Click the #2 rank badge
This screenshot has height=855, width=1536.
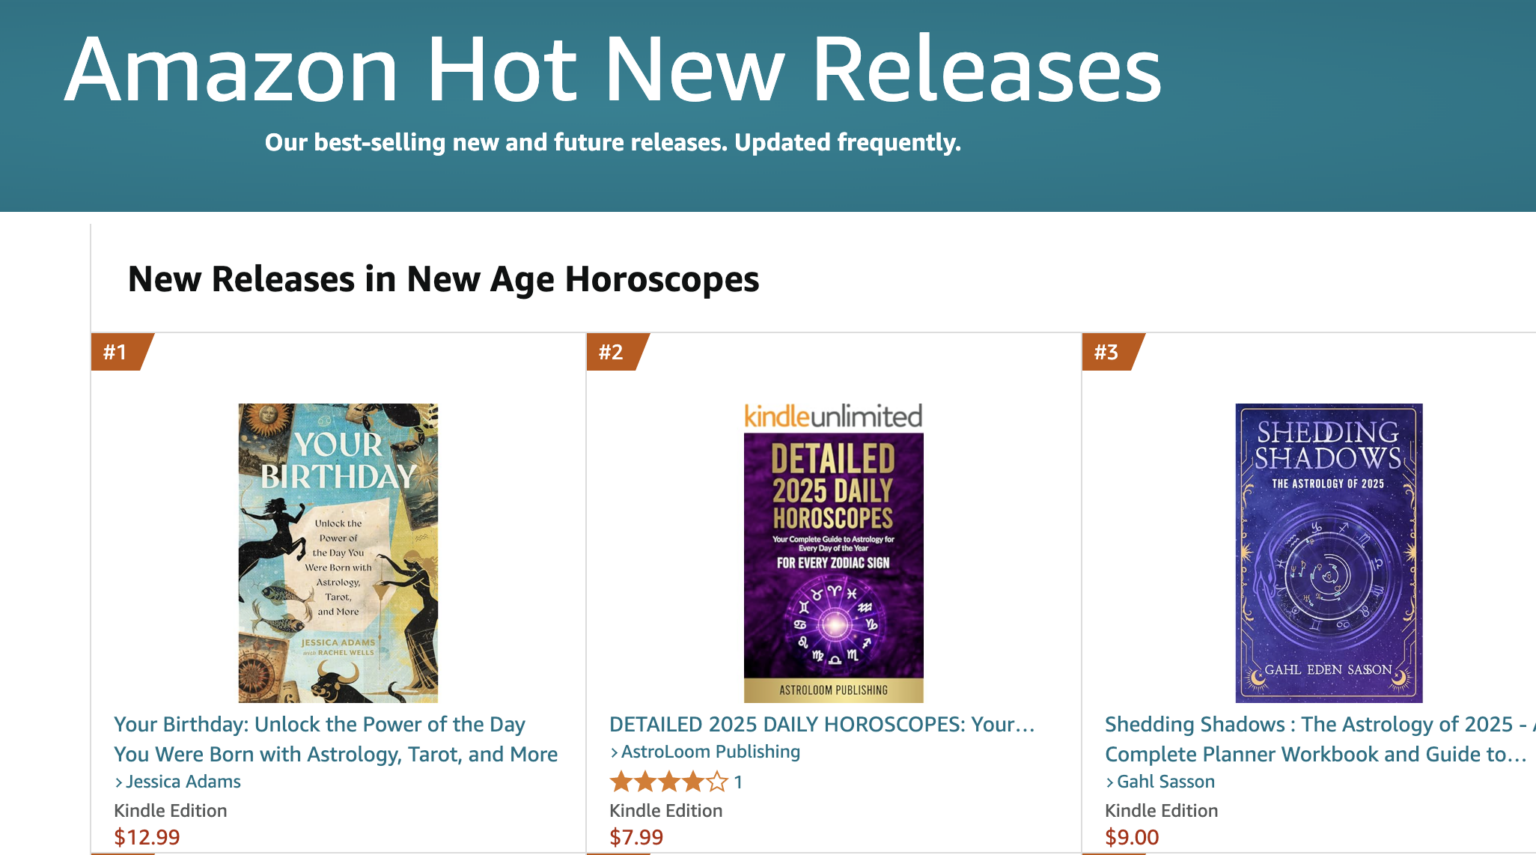coord(613,352)
